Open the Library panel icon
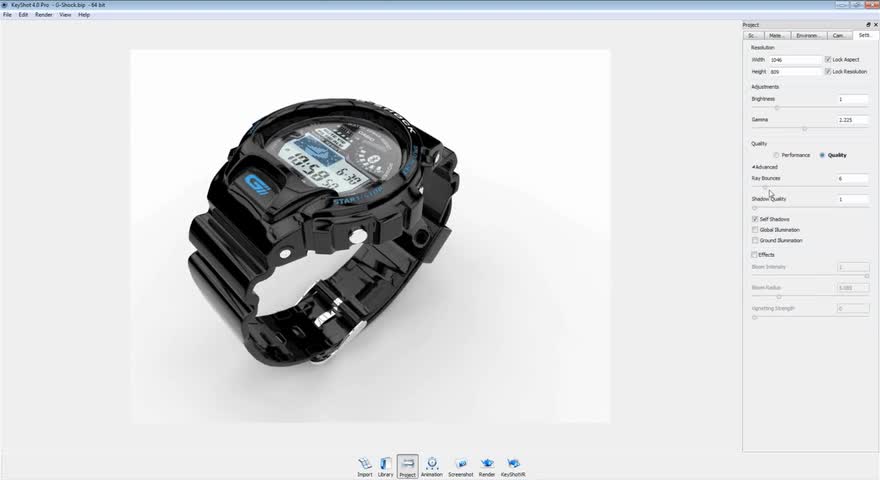Image resolution: width=880 pixels, height=480 pixels. click(386, 467)
